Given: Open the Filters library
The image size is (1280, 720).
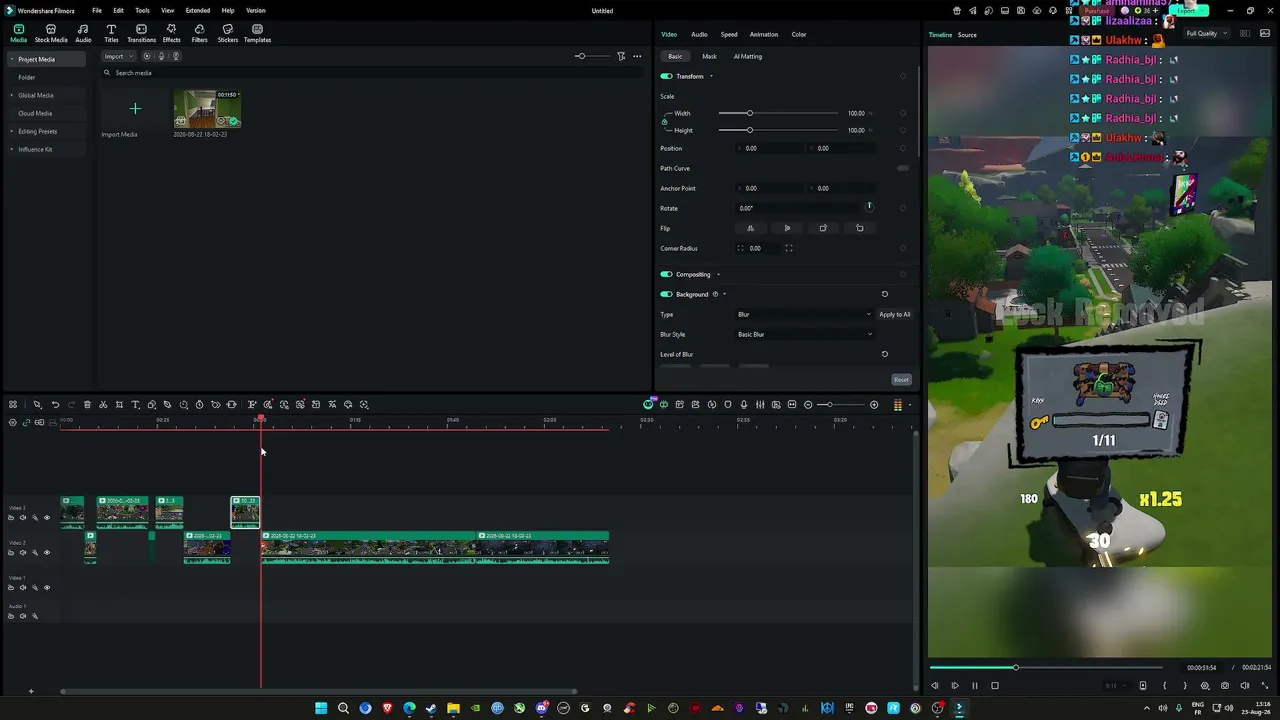Looking at the screenshot, I should pos(200,34).
